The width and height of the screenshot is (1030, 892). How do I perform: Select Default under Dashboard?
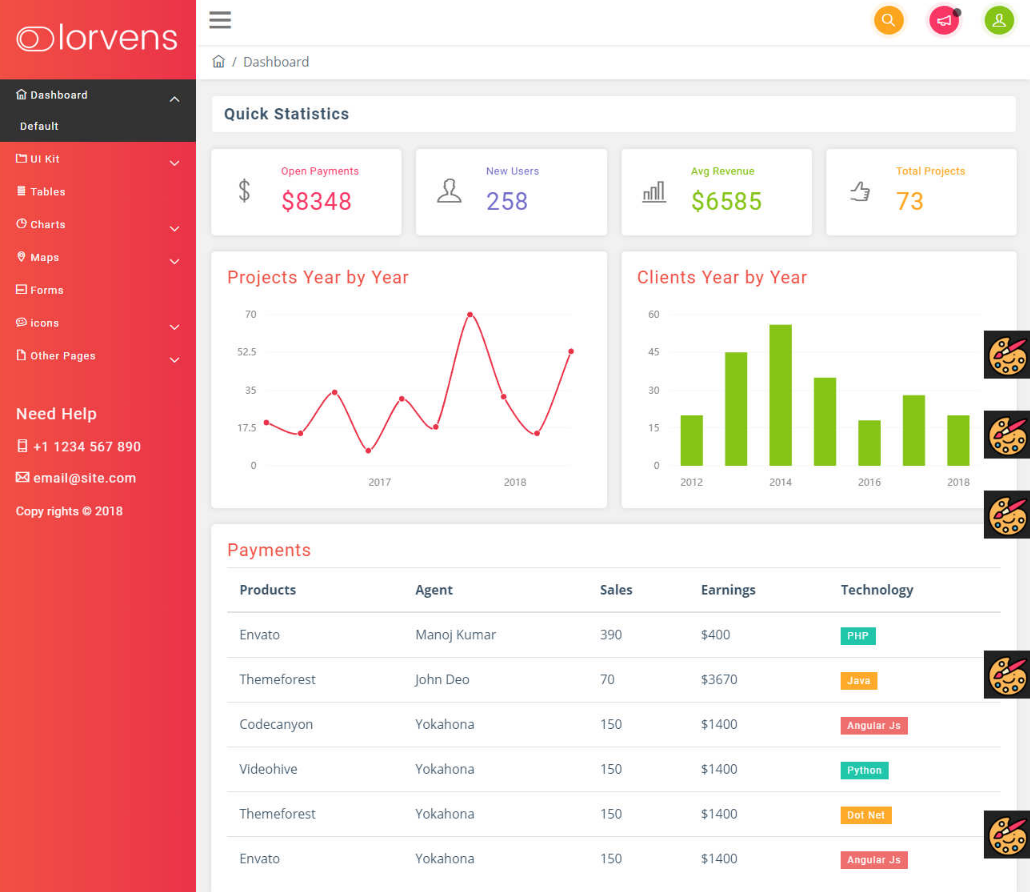39,126
